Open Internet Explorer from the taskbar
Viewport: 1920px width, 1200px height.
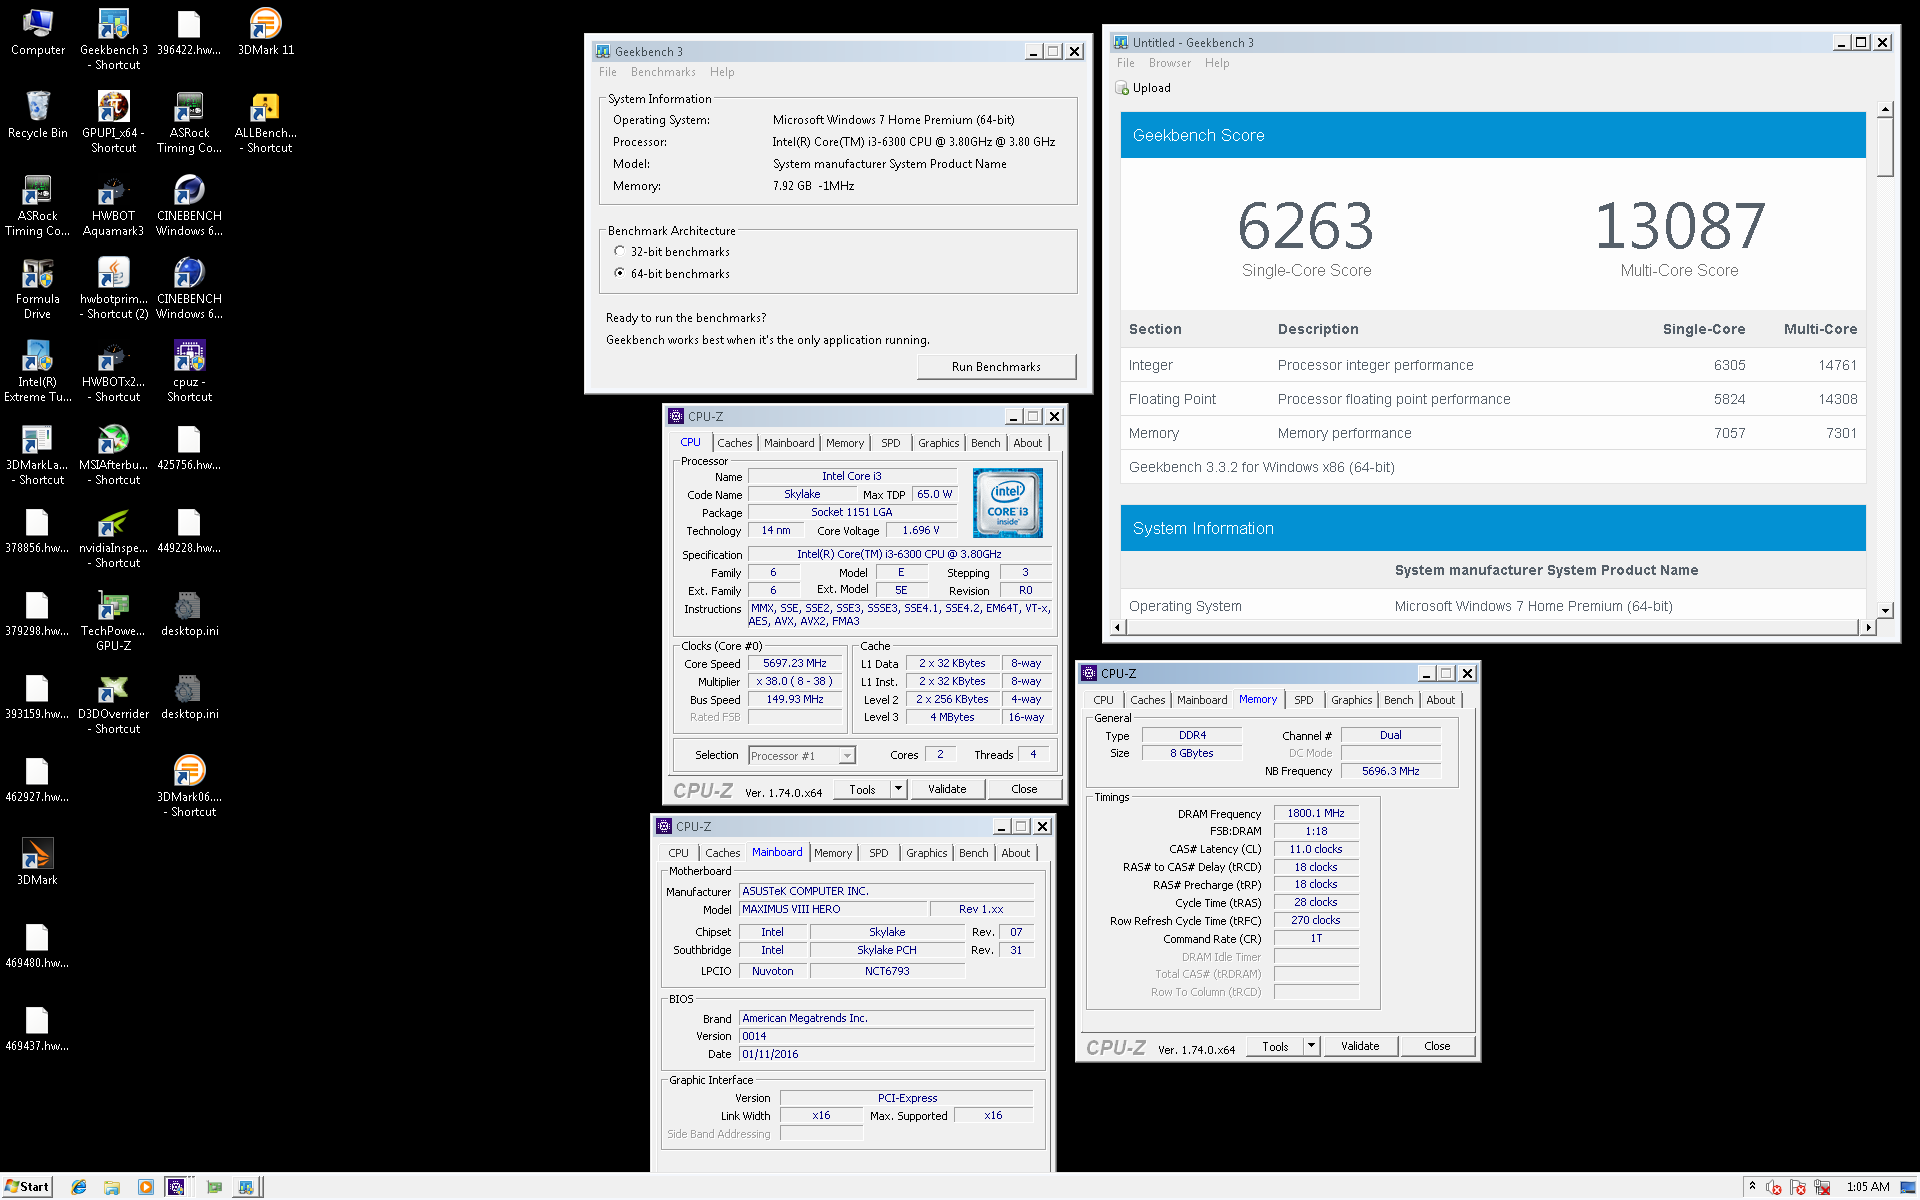pos(79,1187)
